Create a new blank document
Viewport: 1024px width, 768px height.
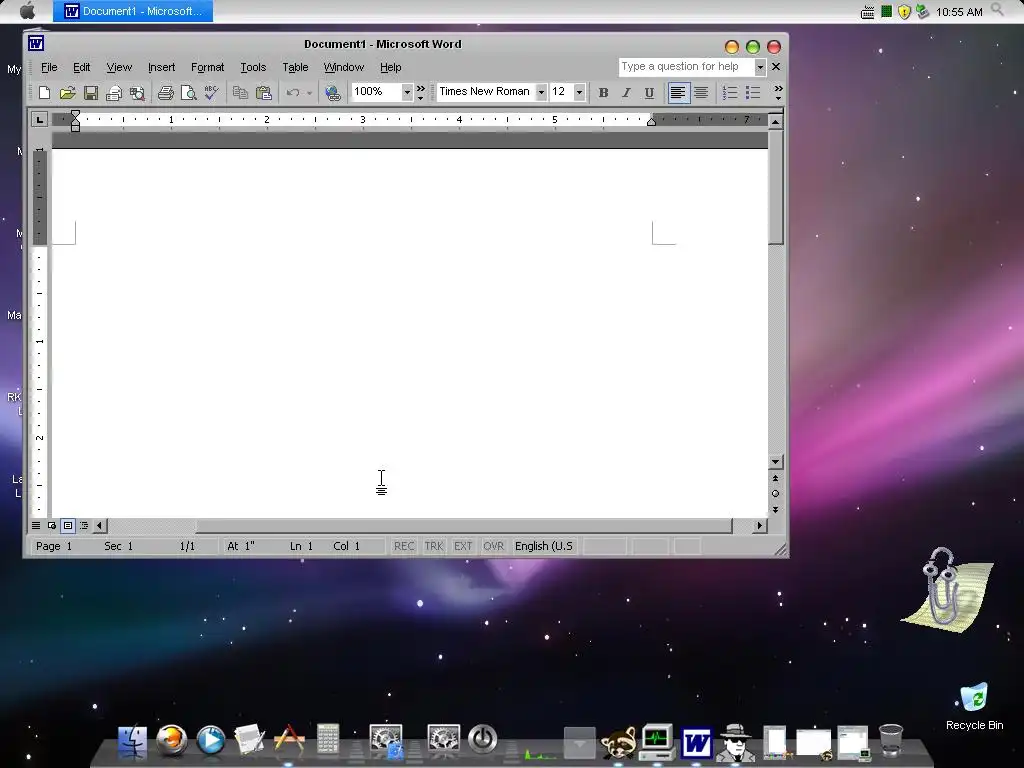click(44, 93)
